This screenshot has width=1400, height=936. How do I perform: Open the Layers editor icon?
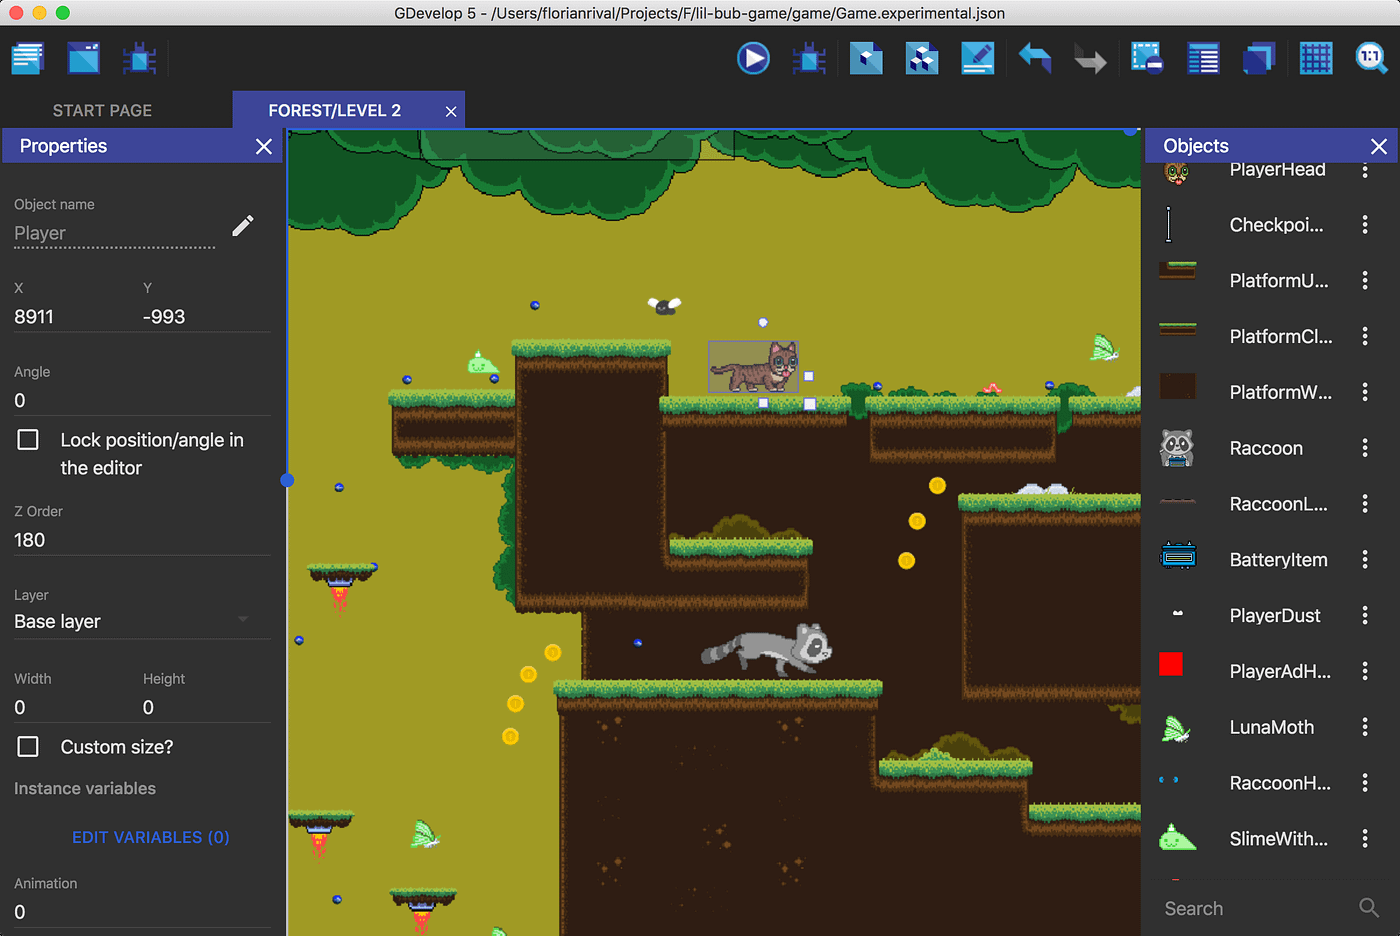coord(1259,57)
